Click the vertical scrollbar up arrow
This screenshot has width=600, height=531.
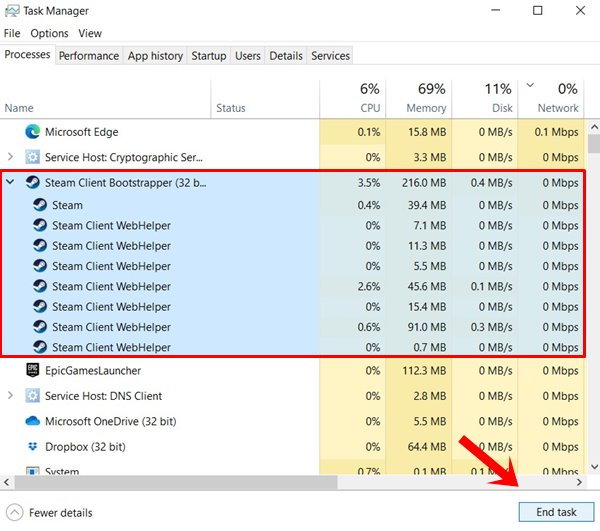pyautogui.click(x=594, y=127)
